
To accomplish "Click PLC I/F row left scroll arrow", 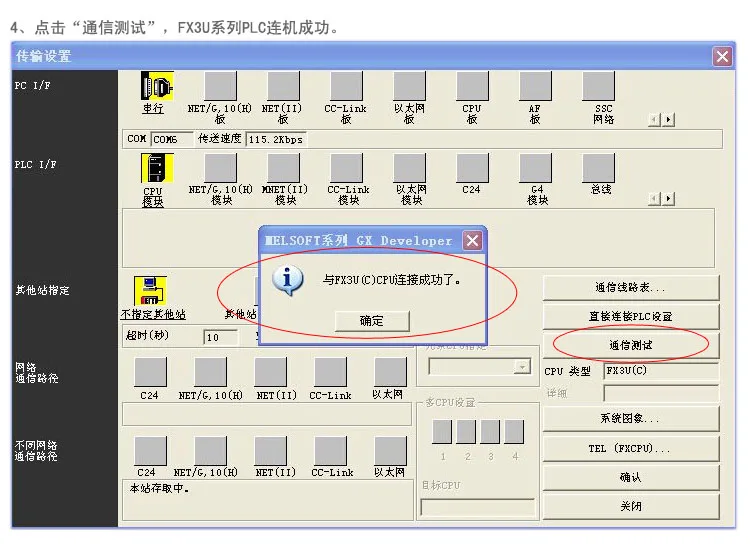I will point(654,199).
